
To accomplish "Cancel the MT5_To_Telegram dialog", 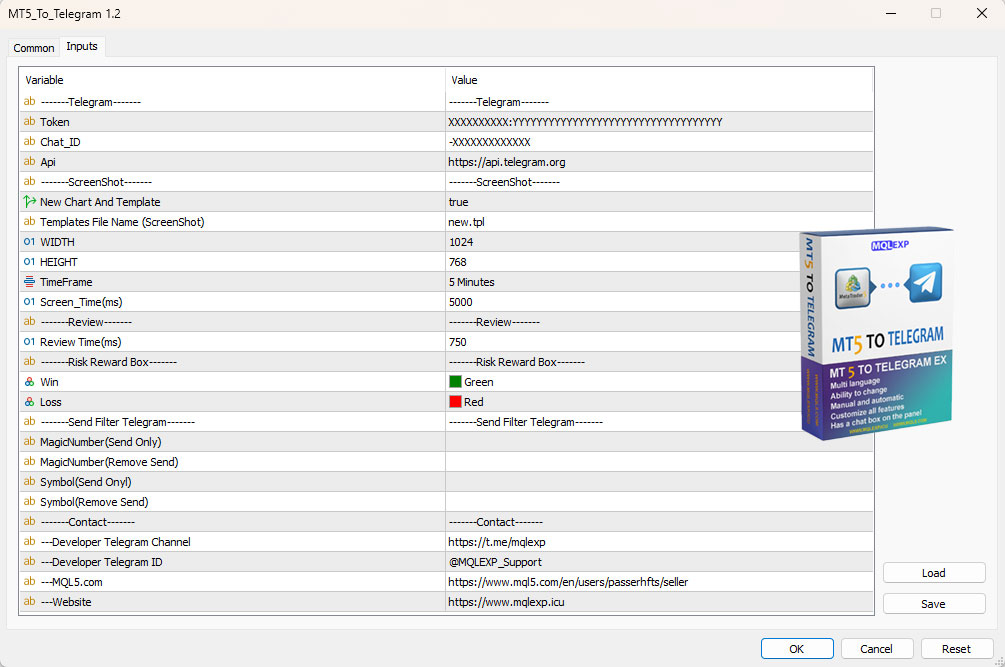I will pyautogui.click(x=876, y=648).
